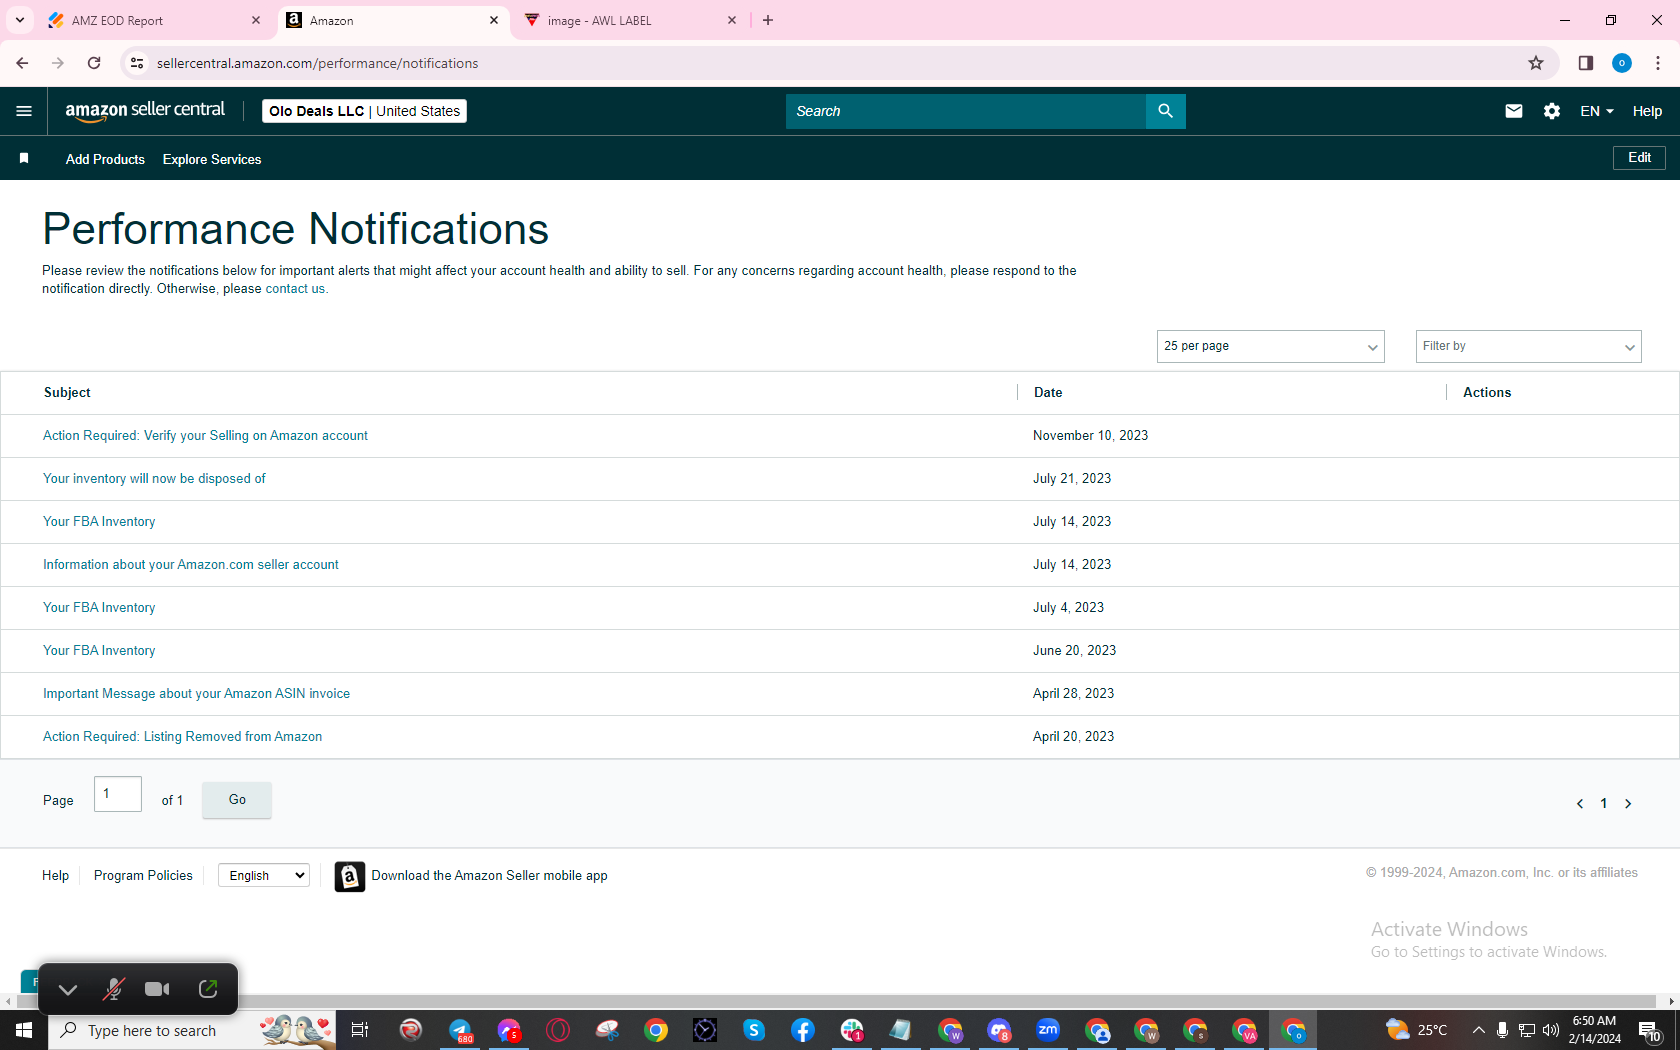Click the browser address bar URL
Viewport: 1680px width, 1050px height.
click(x=317, y=63)
